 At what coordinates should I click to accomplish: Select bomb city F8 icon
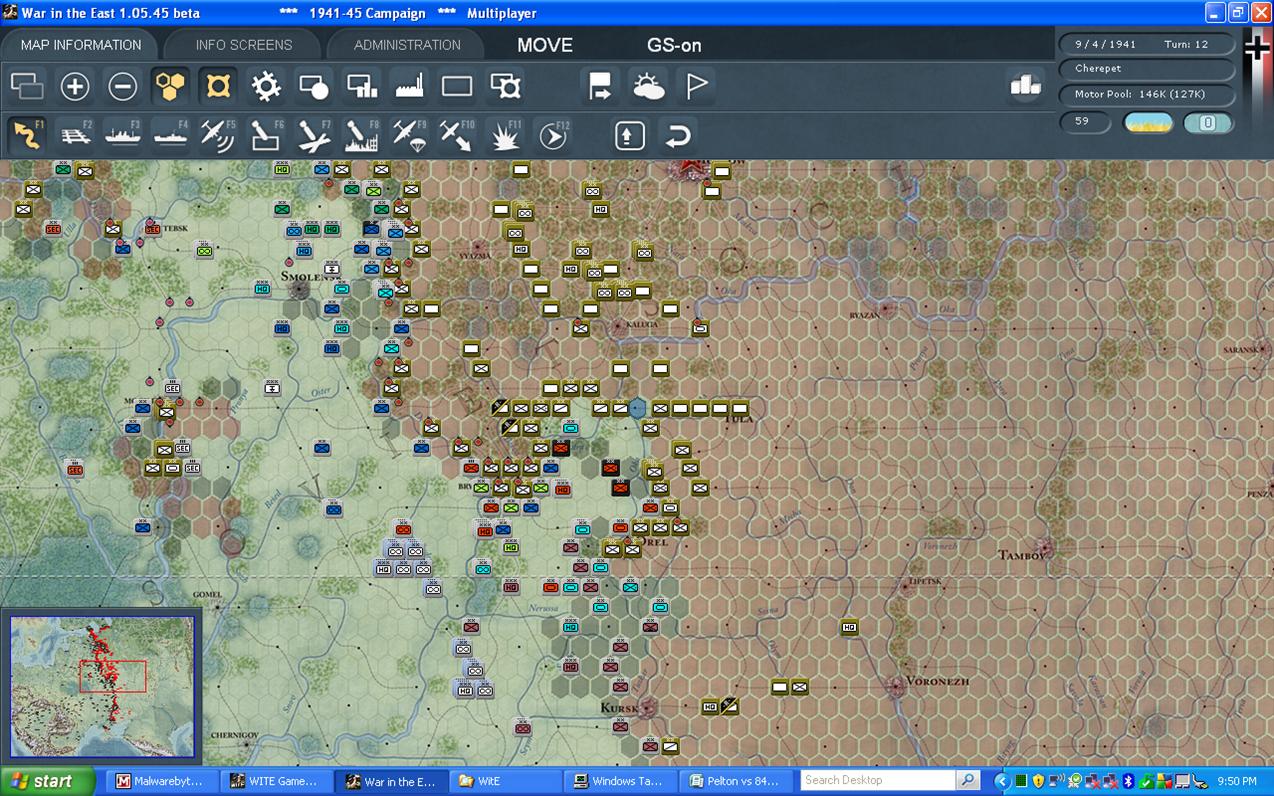pos(362,135)
